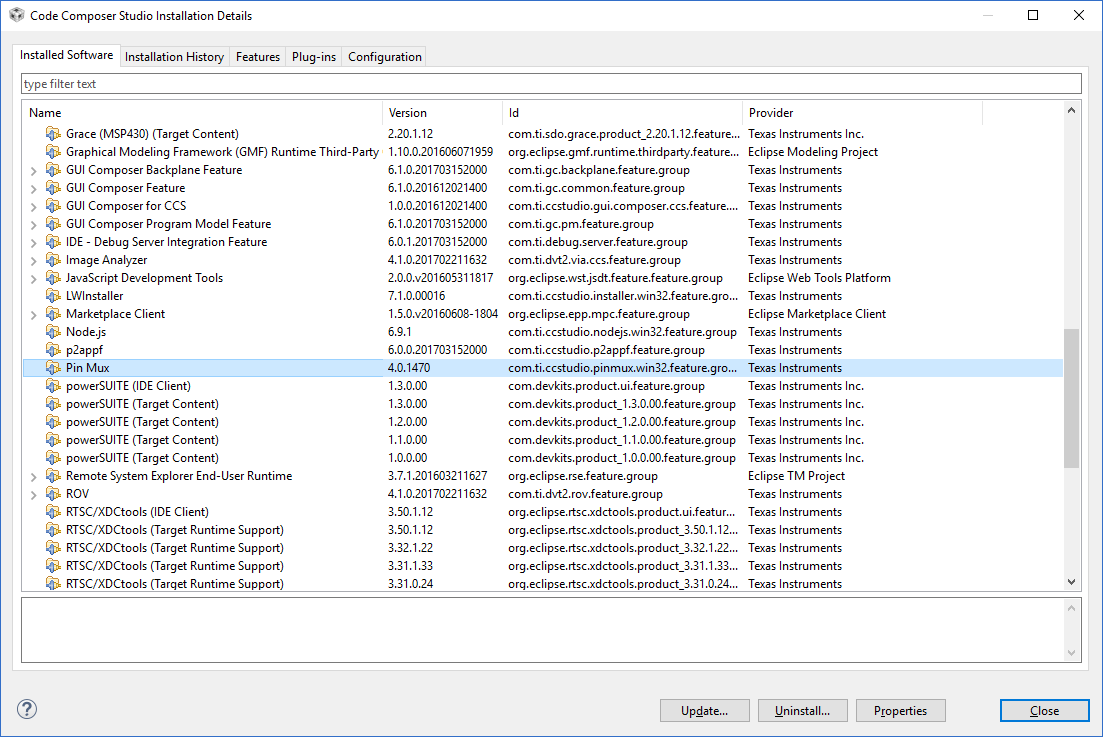Click the id com.ti.dvt2.rov.feature.group
This screenshot has width=1103, height=737.
[585, 494]
